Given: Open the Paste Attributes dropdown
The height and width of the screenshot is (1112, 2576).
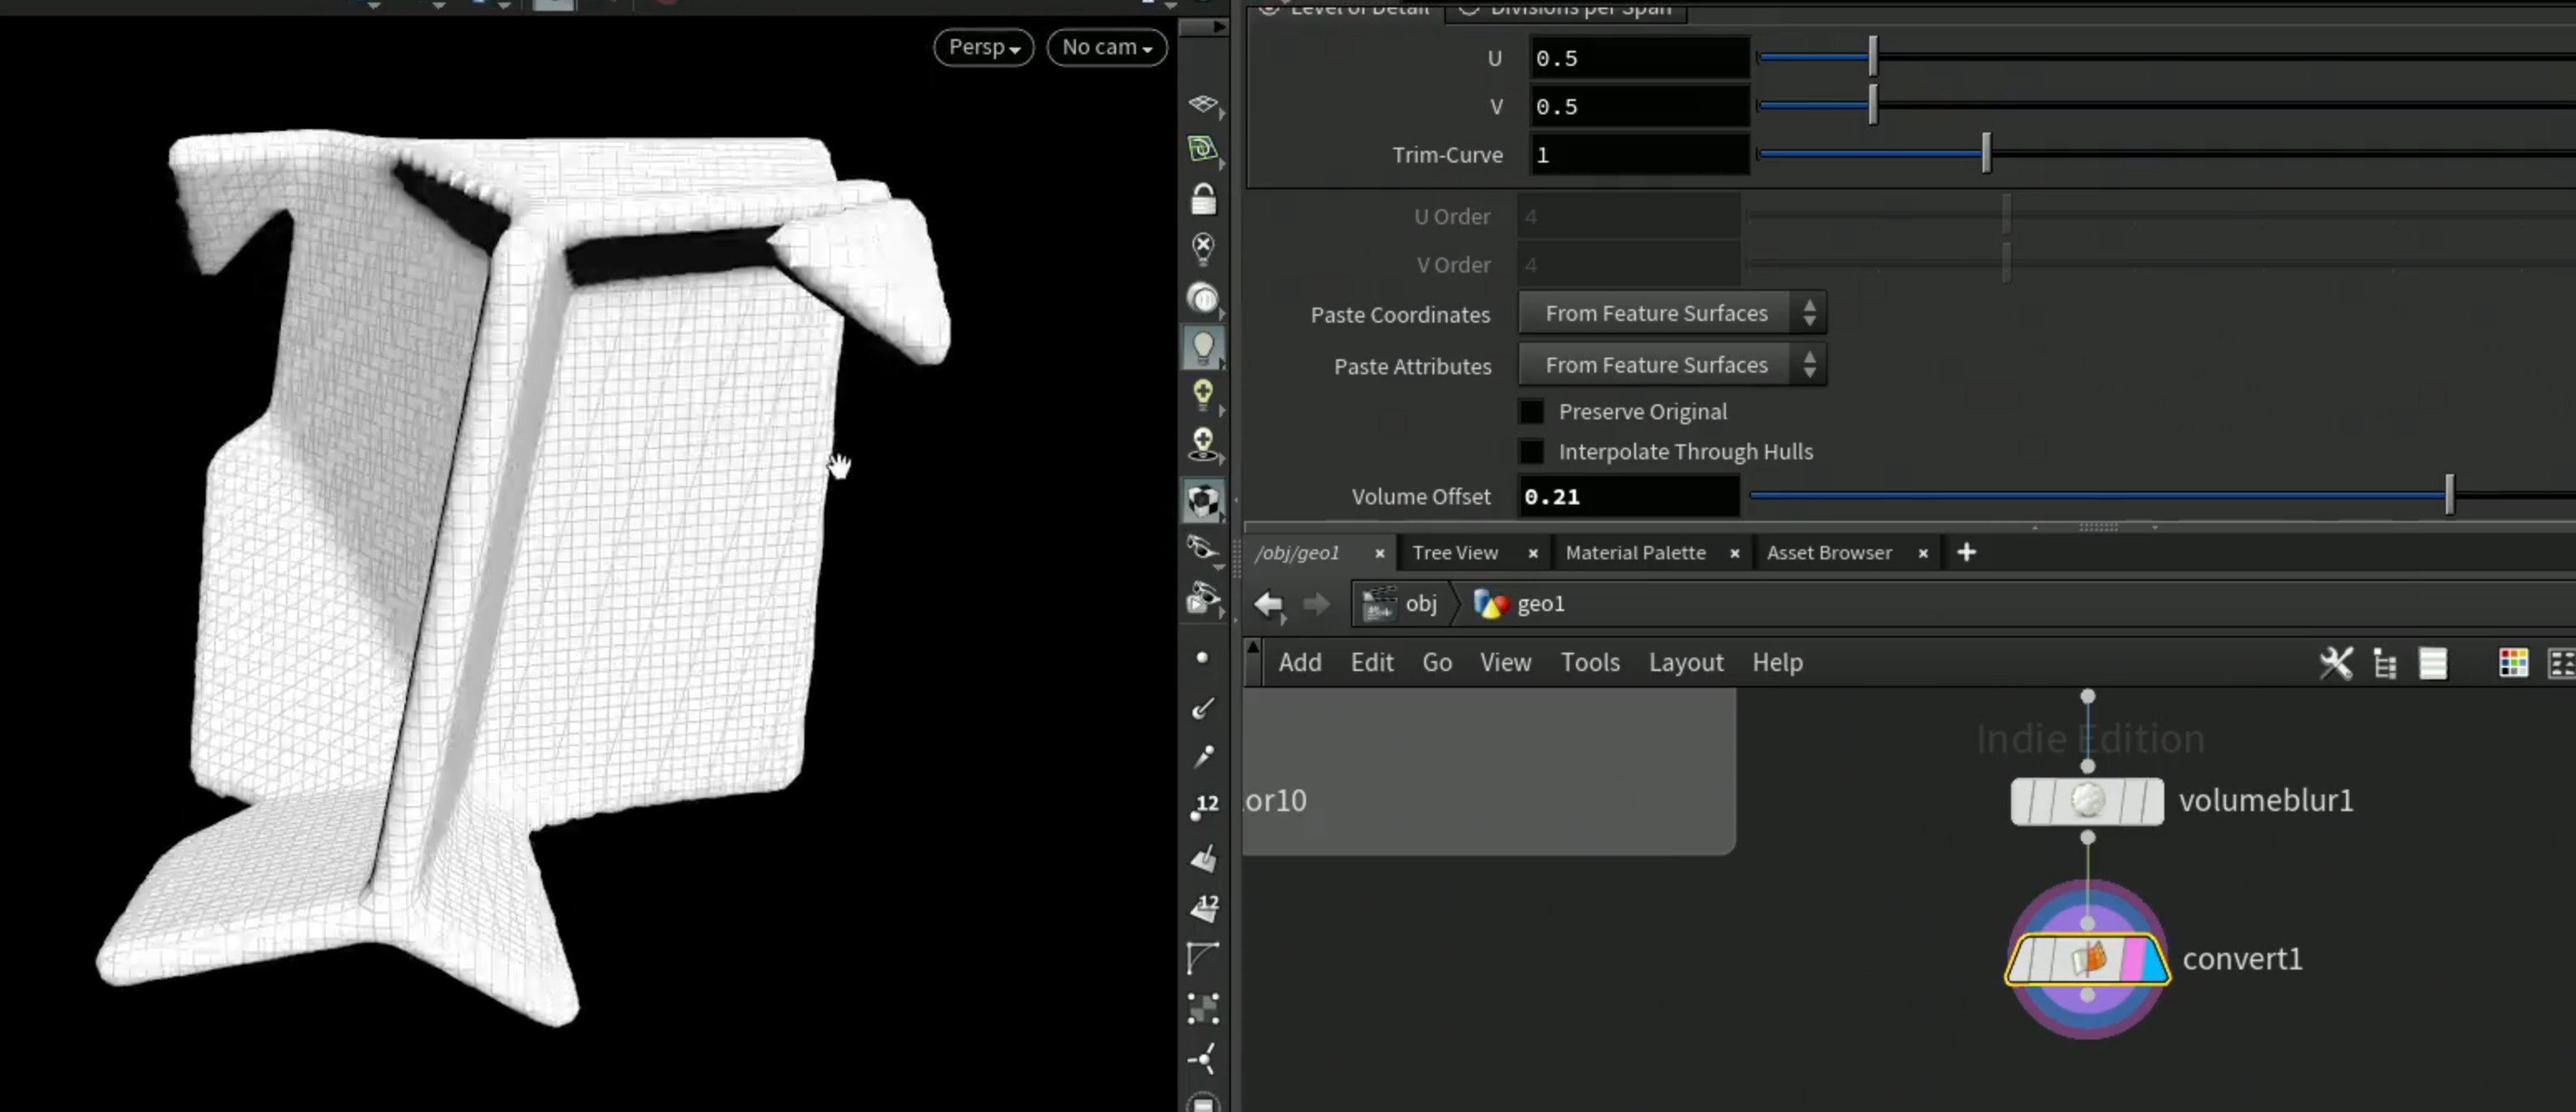Looking at the screenshot, I should click(x=1672, y=365).
